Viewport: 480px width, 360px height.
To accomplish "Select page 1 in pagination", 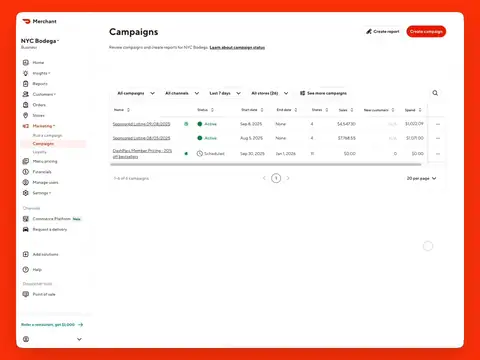I will 276,178.
